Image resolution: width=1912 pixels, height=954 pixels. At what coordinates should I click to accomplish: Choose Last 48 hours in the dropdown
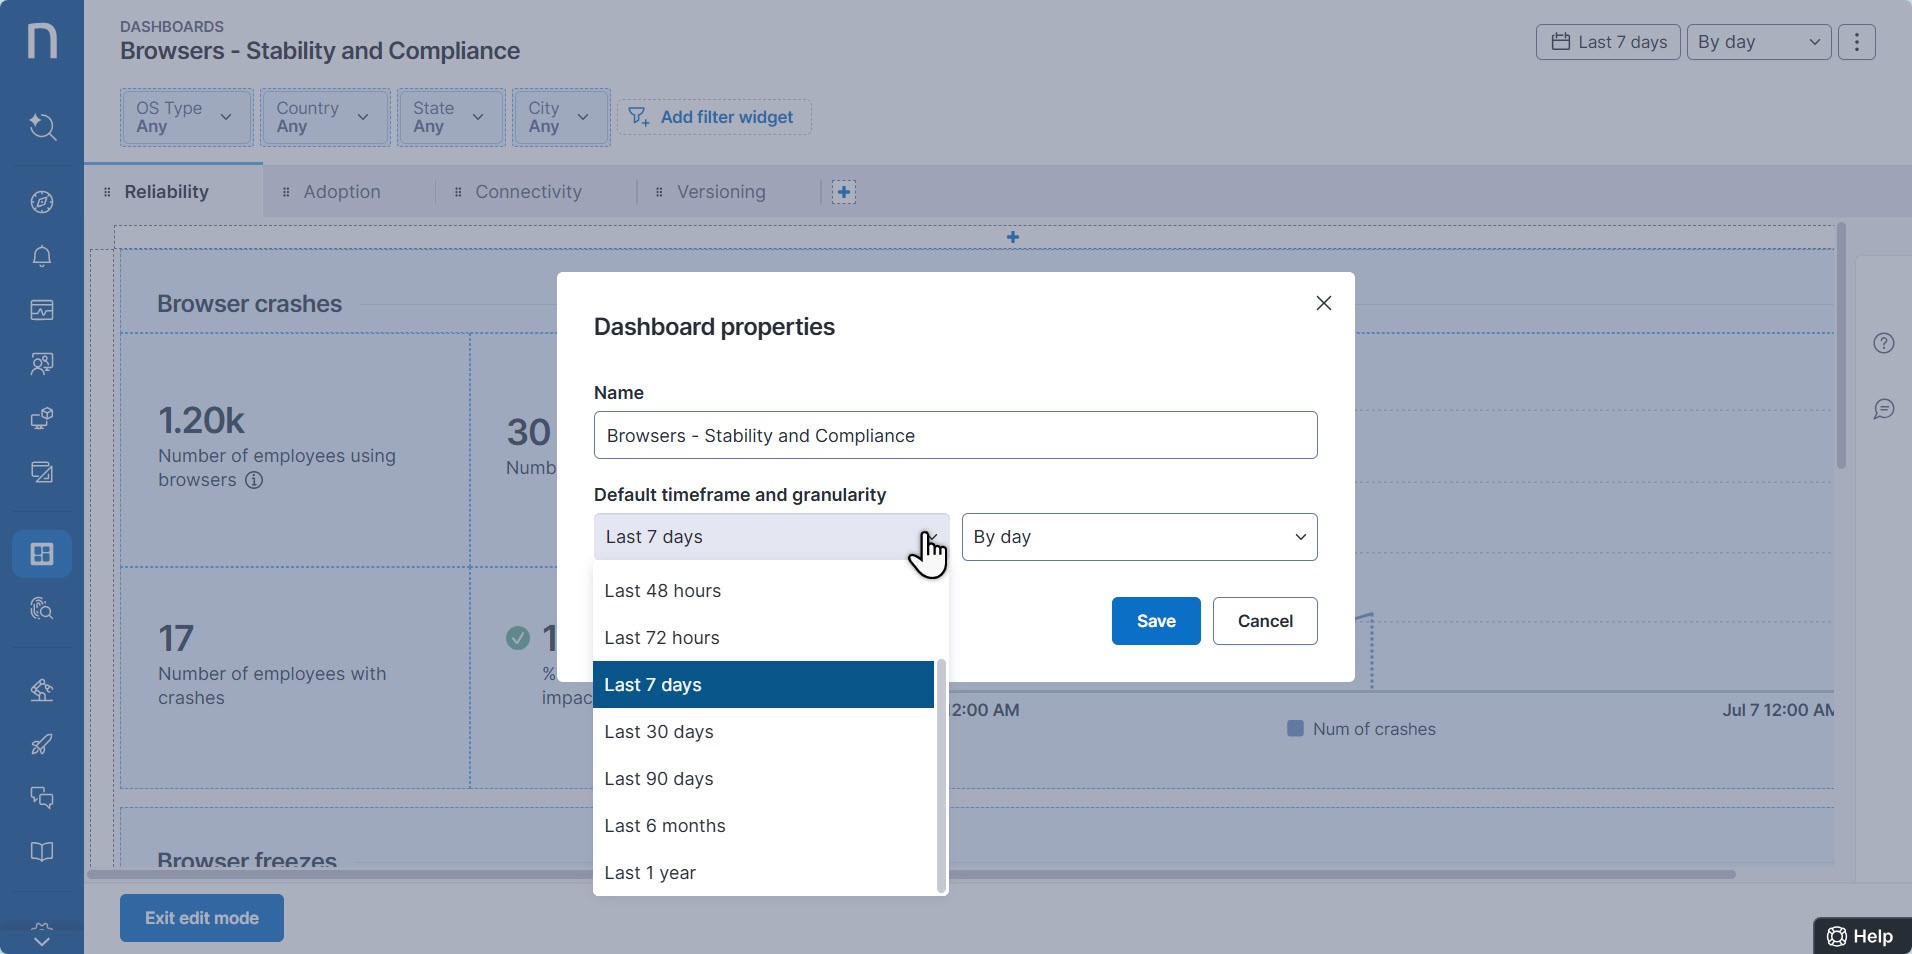(662, 590)
